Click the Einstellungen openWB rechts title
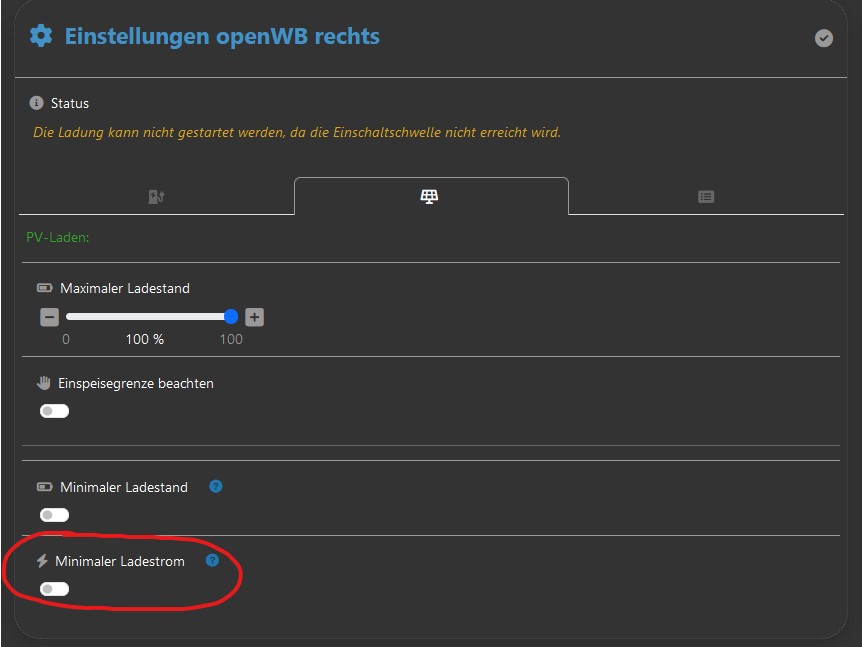Image resolution: width=862 pixels, height=647 pixels. click(x=222, y=36)
